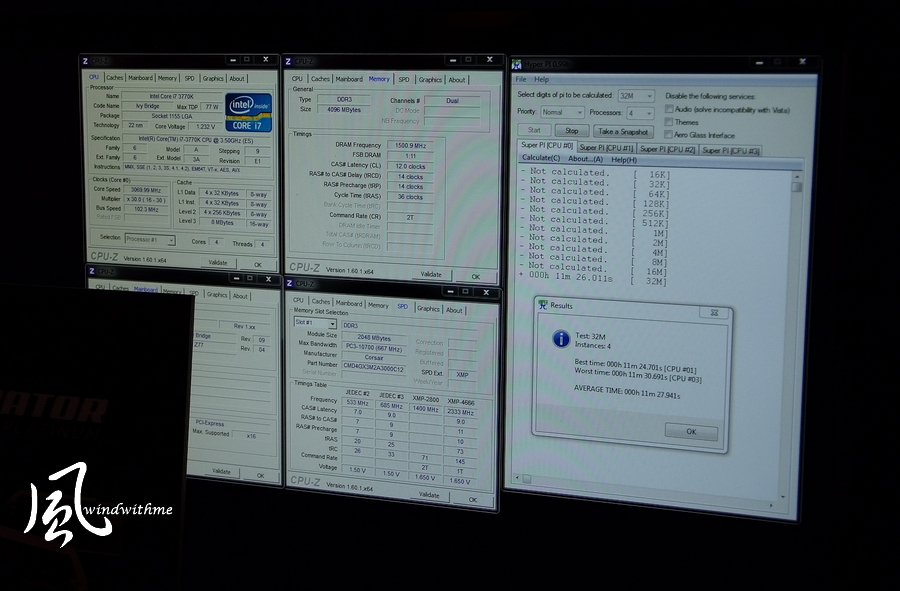Click OK in CPU-Z SPD window
The width and height of the screenshot is (900, 591).
[x=472, y=499]
